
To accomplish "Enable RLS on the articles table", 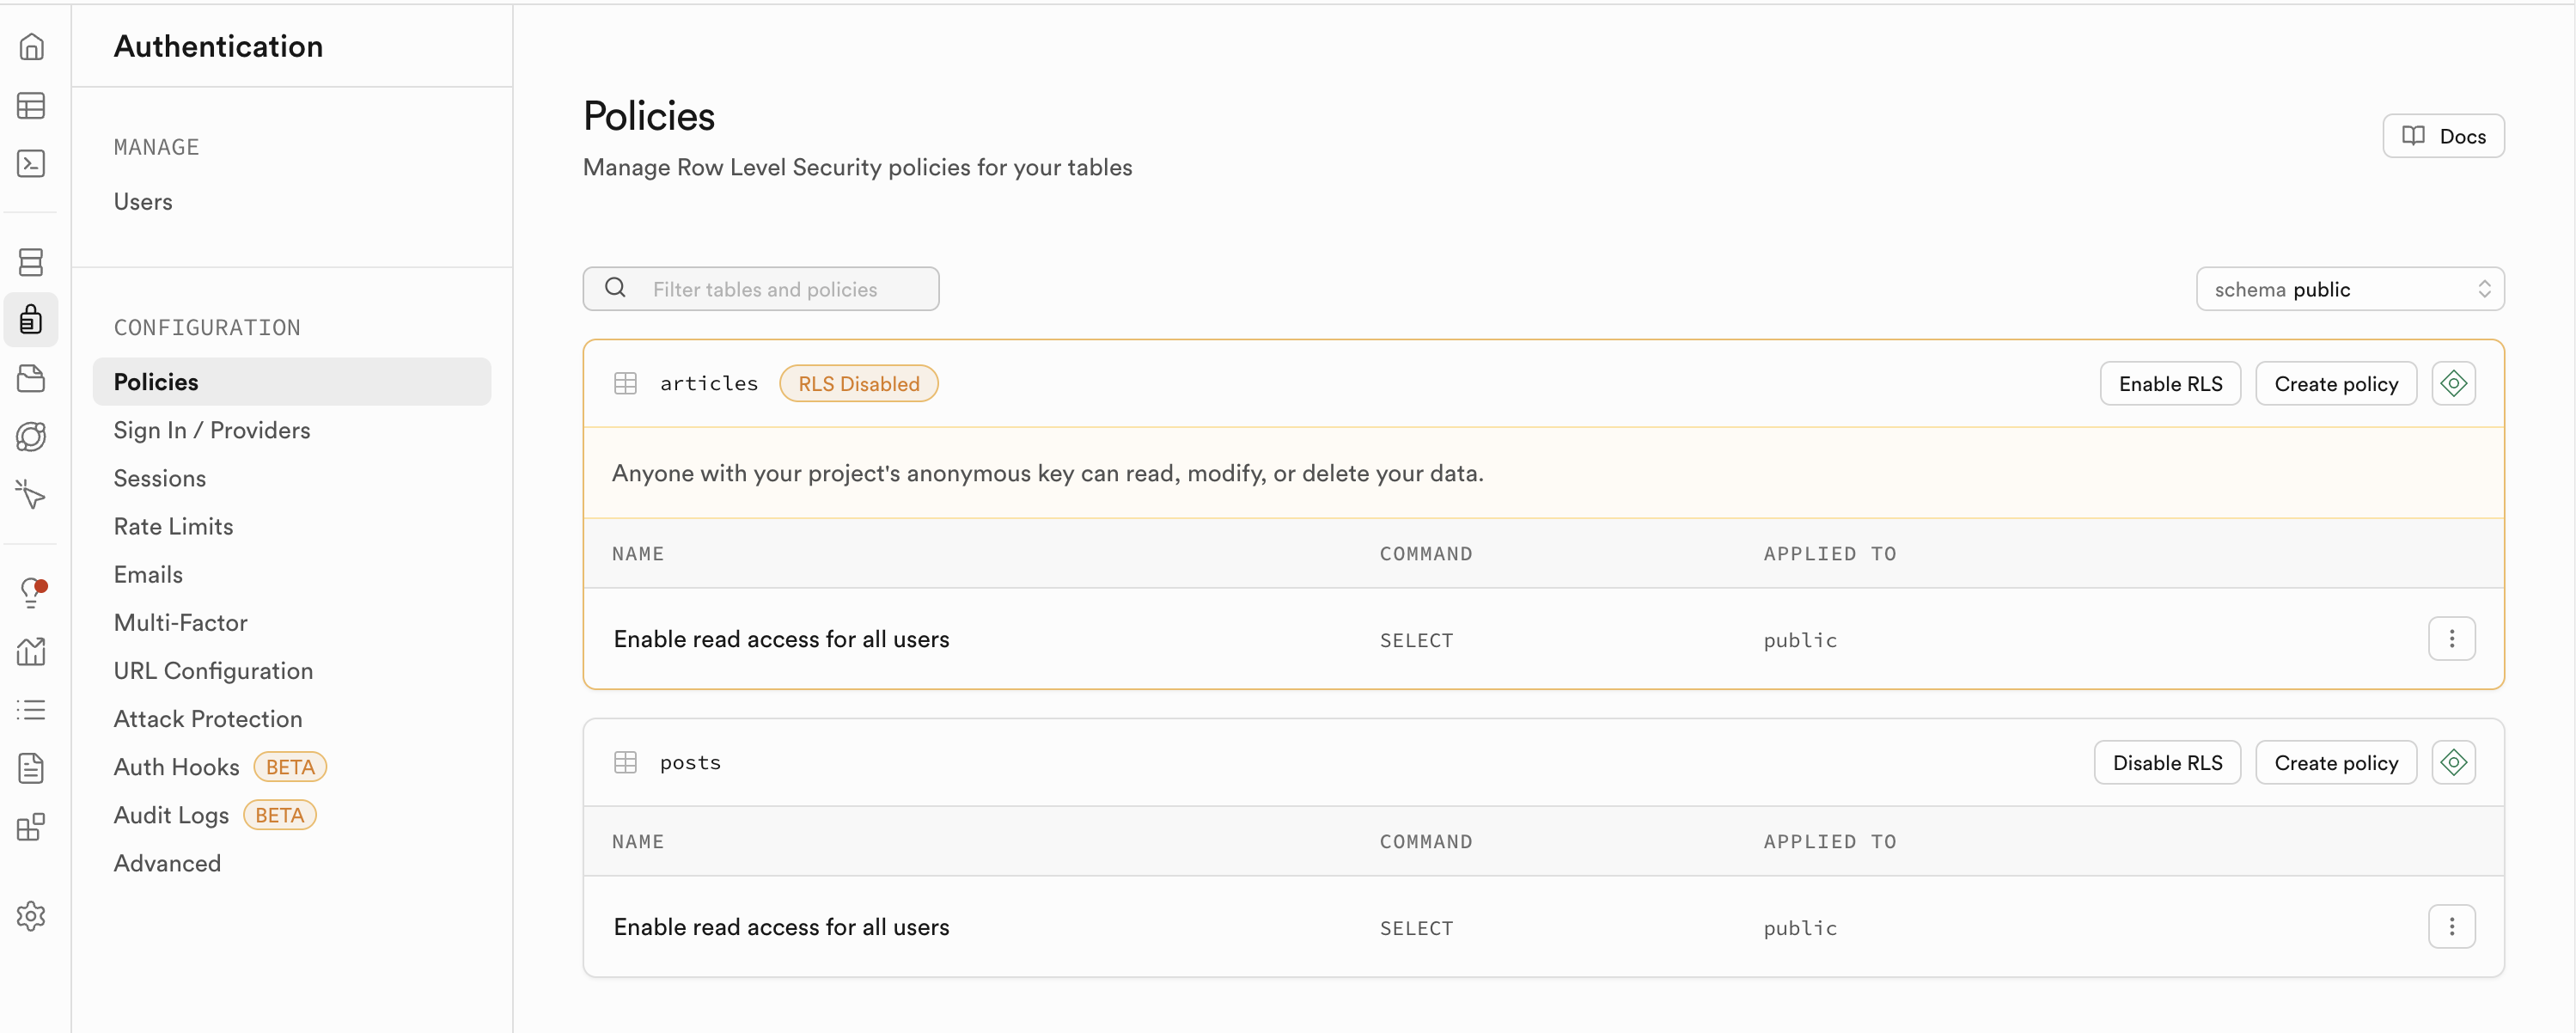I will pos(2169,384).
